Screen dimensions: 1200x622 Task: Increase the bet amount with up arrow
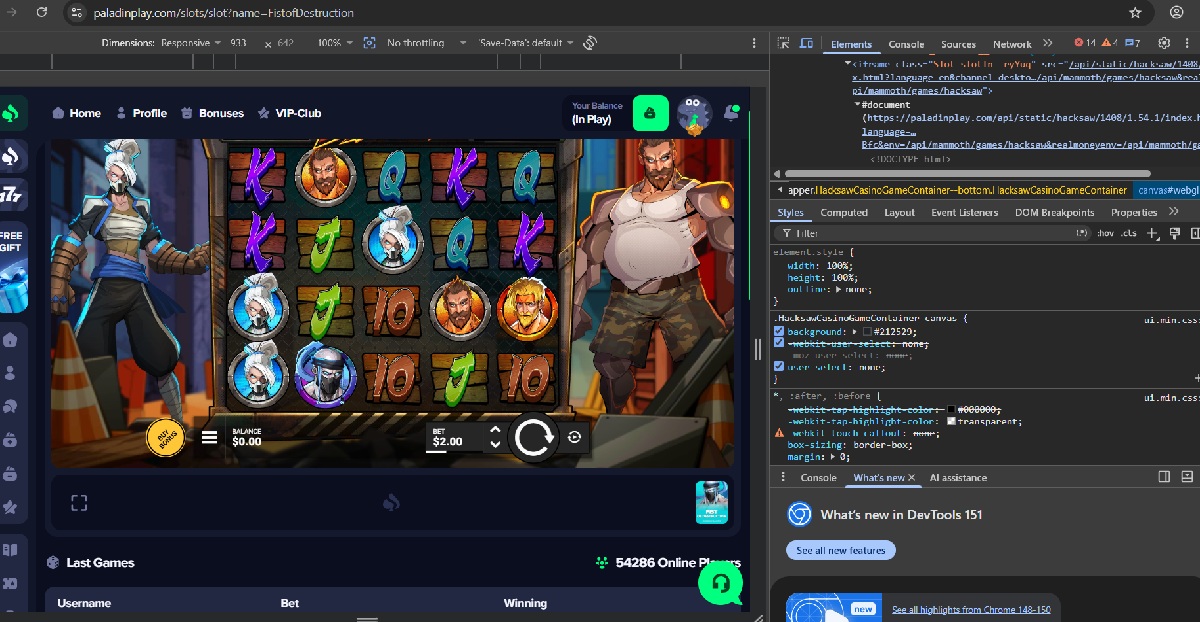[494, 431]
